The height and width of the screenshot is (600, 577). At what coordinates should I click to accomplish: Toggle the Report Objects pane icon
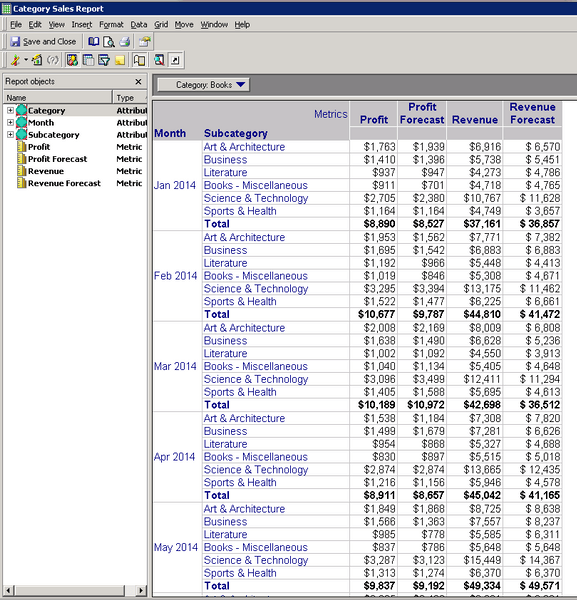72,60
